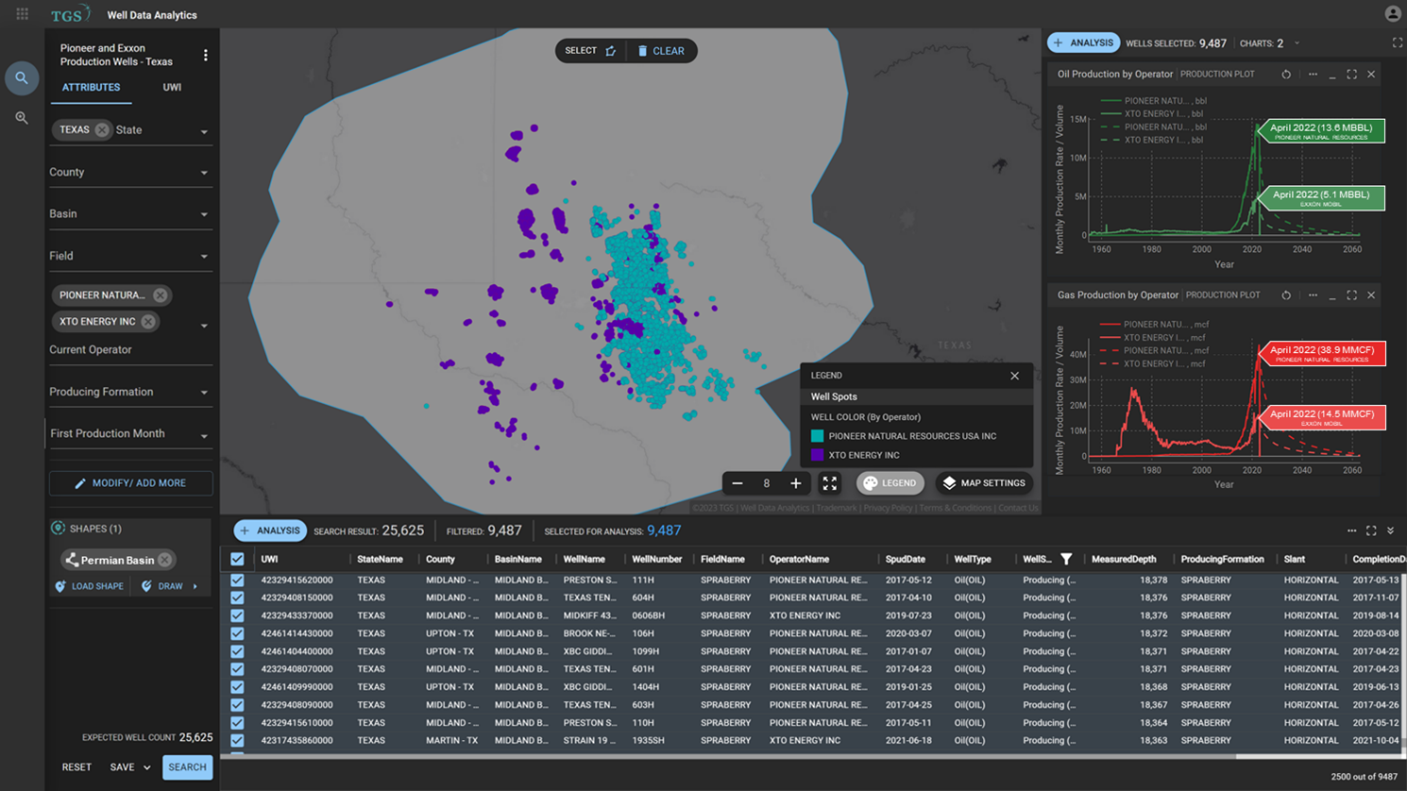Run the query with SEARCH button
The width and height of the screenshot is (1407, 791).
click(187, 767)
